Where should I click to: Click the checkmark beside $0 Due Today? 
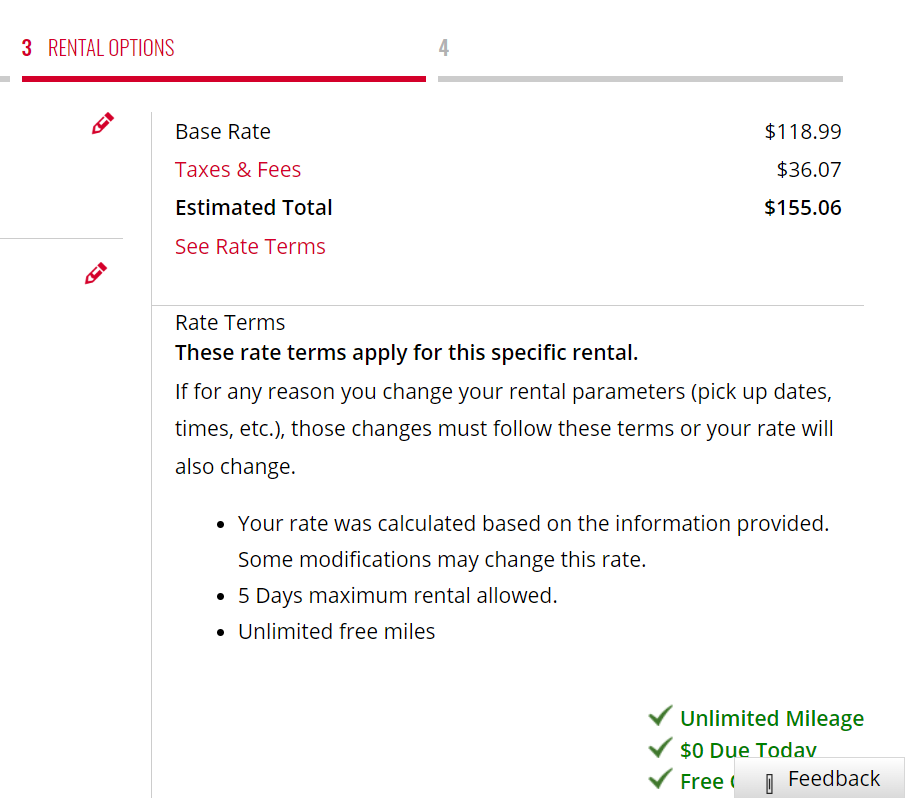coord(660,747)
